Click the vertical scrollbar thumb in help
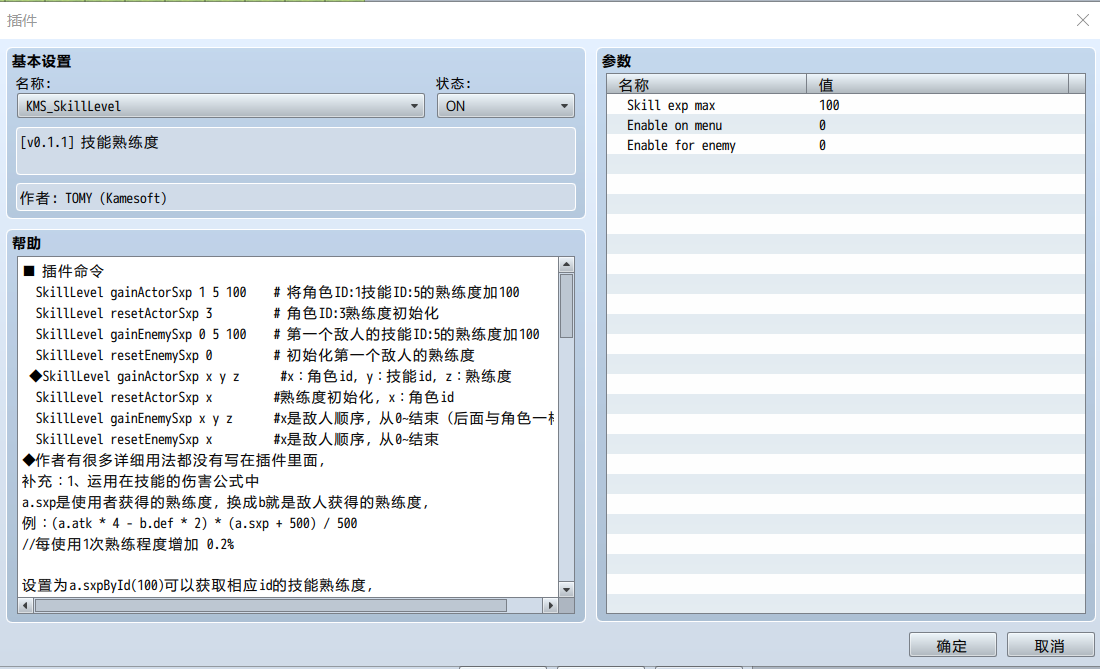Viewport: 1100px width, 669px height. (x=566, y=306)
